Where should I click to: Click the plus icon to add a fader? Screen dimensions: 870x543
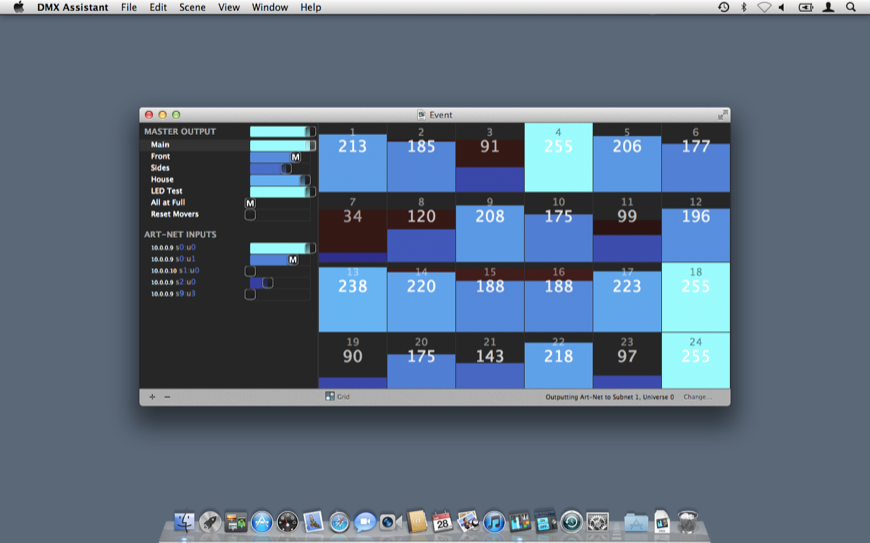click(152, 397)
